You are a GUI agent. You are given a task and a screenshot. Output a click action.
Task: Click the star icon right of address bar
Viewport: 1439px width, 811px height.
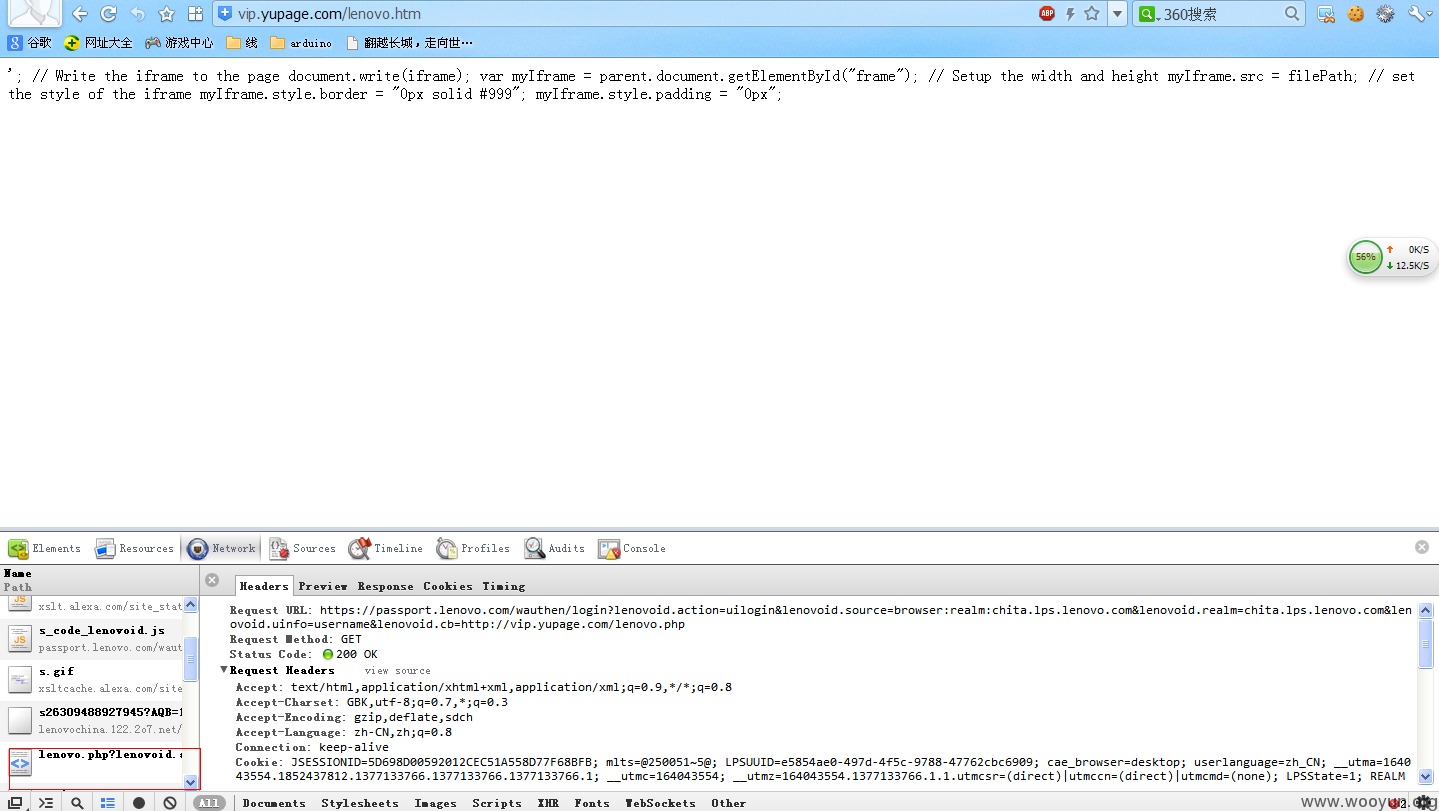point(1092,14)
